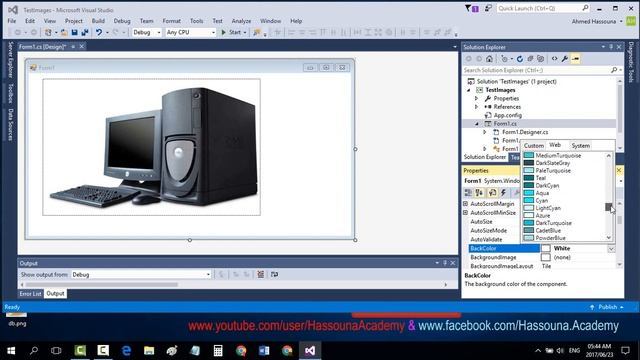640x360 pixels.
Task: Expand the Properties node in Solution Explorer
Action: [476, 98]
